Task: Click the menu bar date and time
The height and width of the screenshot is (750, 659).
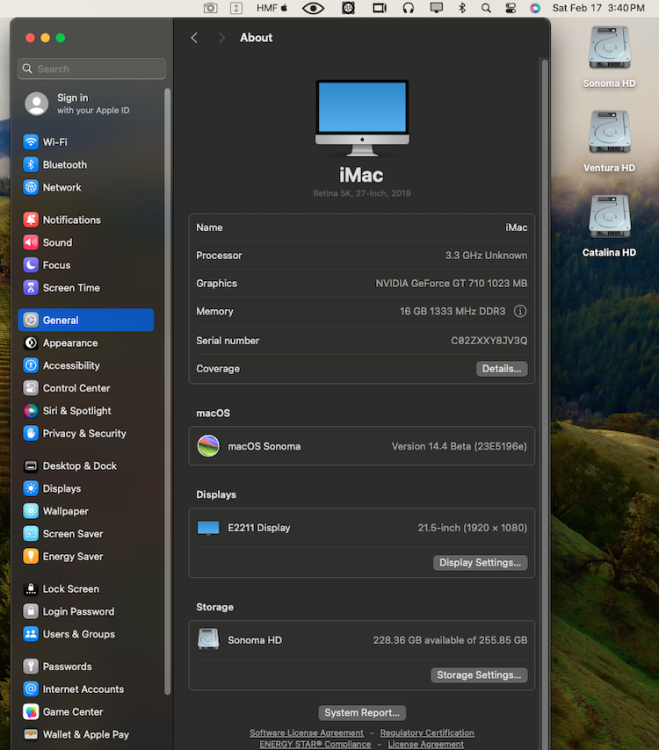Action: tap(598, 8)
